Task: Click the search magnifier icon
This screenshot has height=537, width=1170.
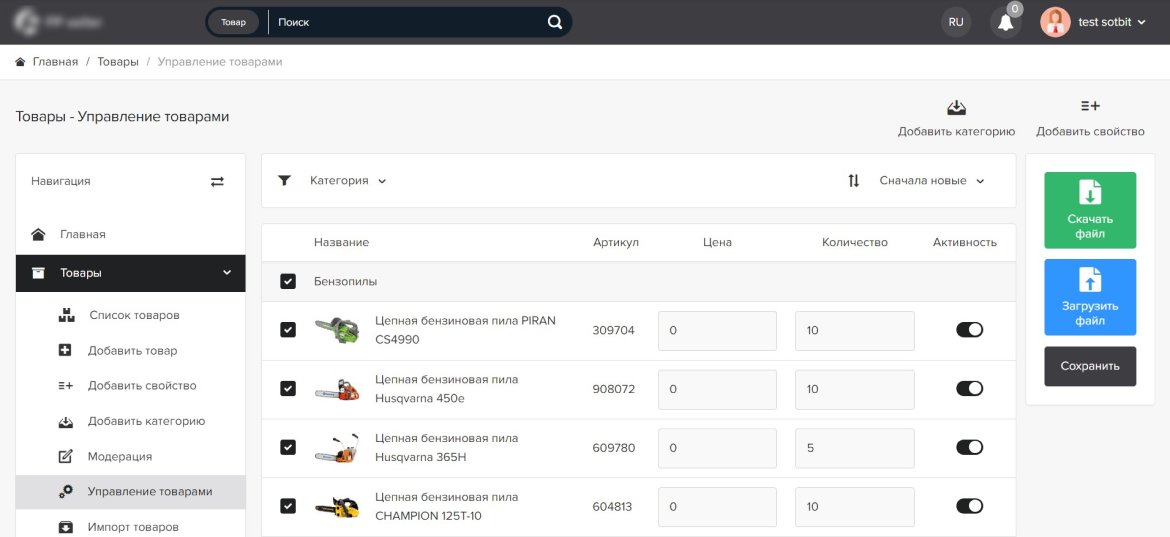Action: point(554,22)
